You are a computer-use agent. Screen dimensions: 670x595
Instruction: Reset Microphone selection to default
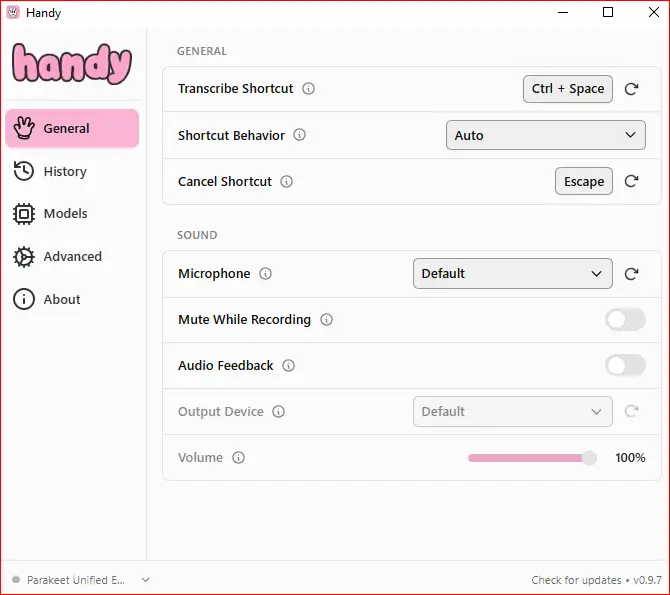click(x=631, y=274)
